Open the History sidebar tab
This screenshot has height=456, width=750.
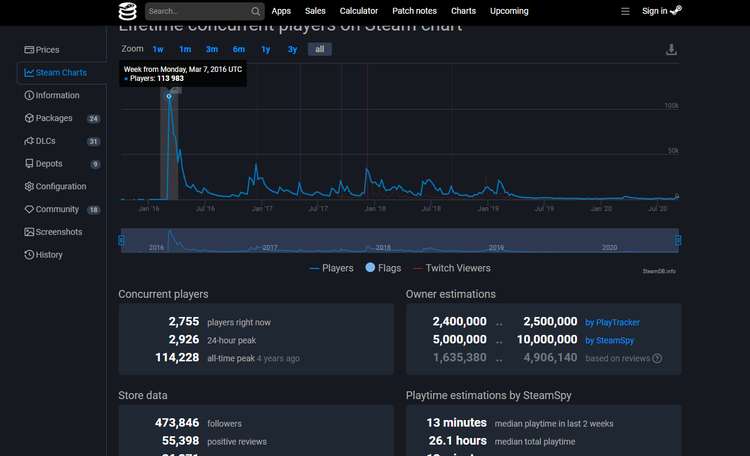coord(61,255)
